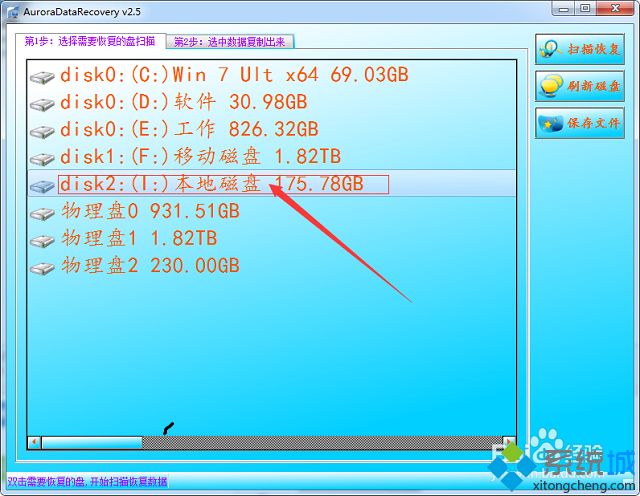
Task: Click drive icon beside disk1 (F:) 移动磁盘
Action: 42,159
